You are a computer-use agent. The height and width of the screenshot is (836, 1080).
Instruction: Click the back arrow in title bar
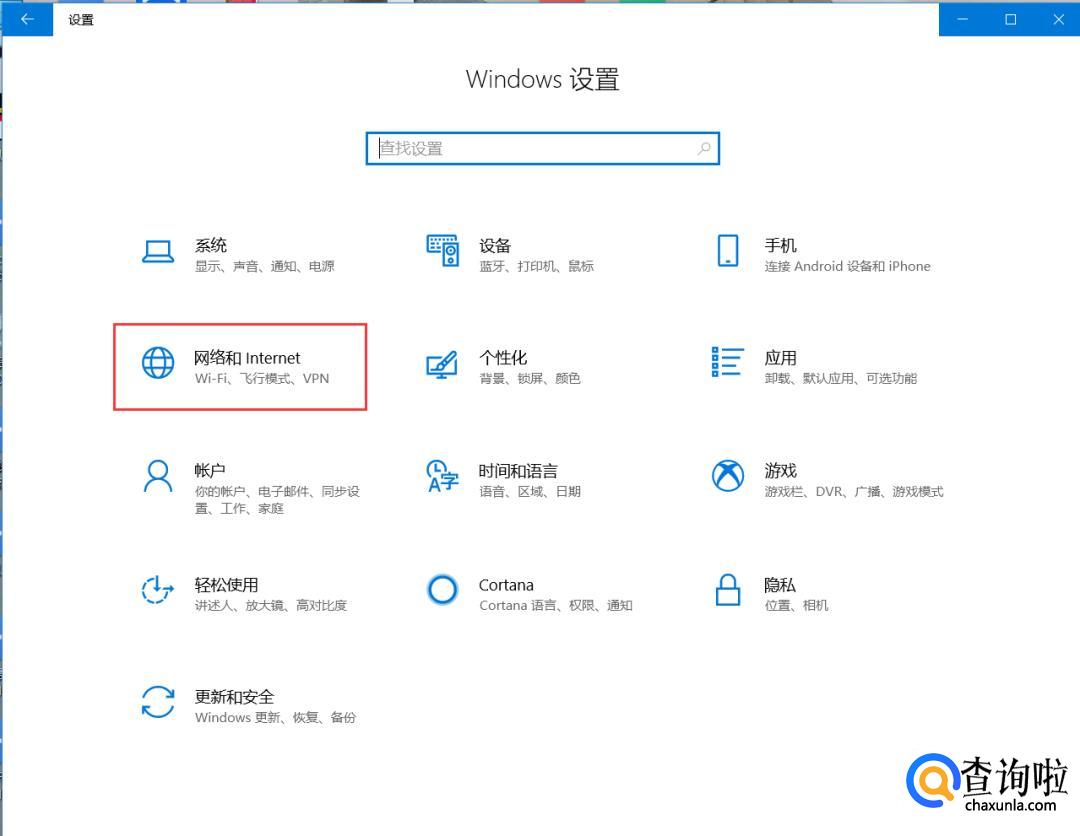point(27,19)
